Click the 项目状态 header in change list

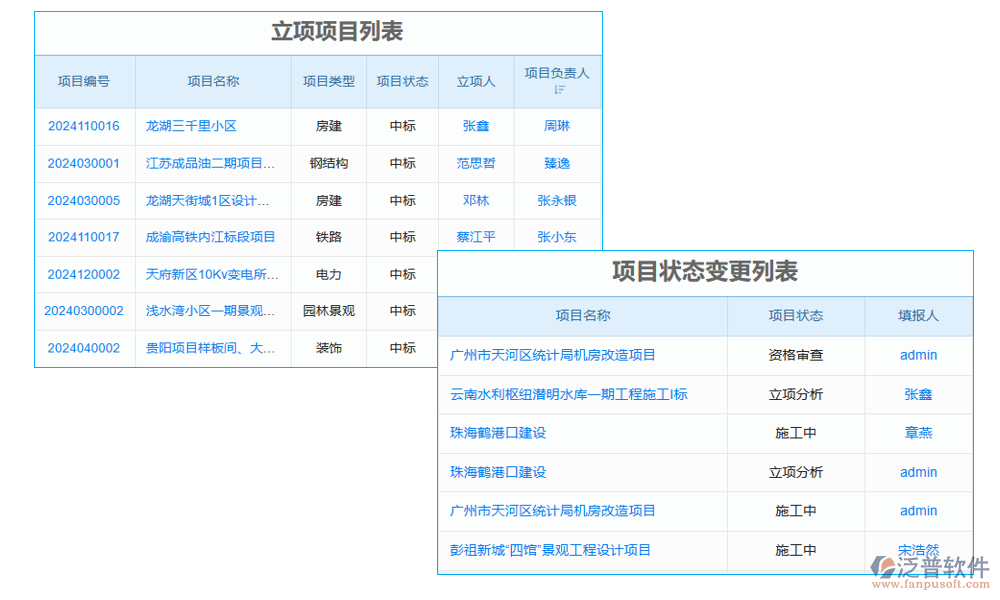tap(795, 316)
